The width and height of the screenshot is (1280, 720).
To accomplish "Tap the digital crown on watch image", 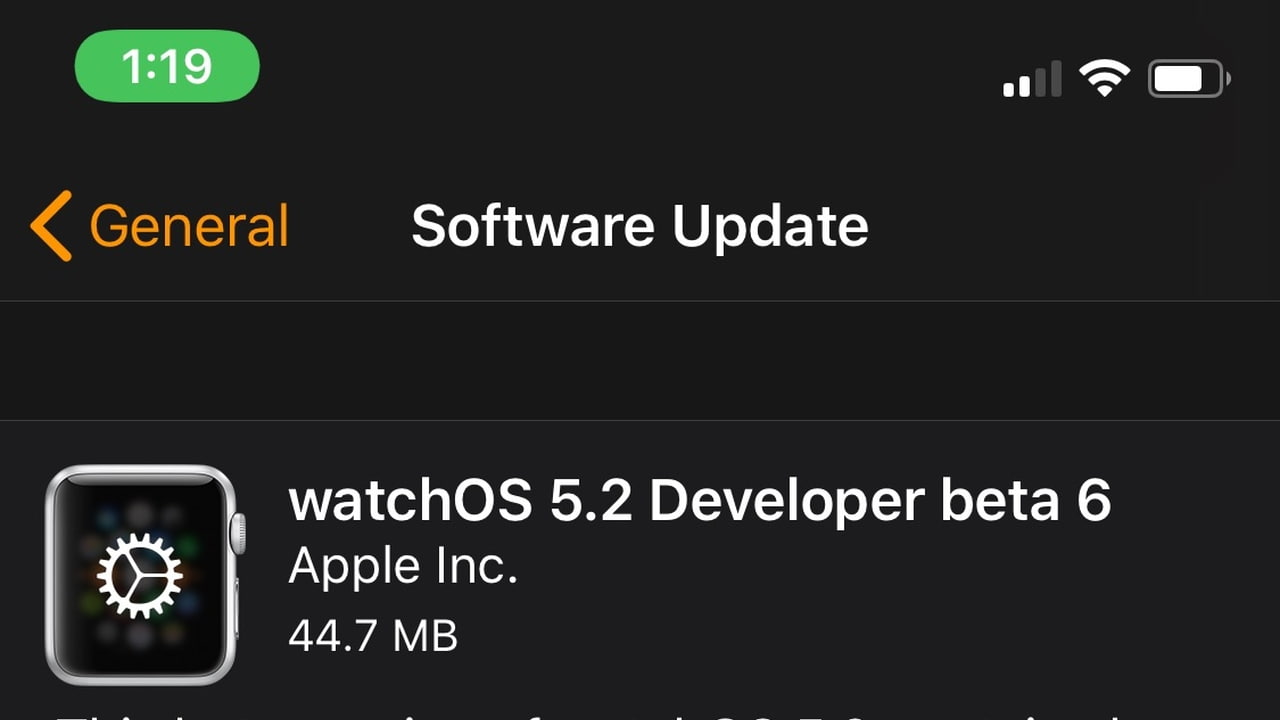I will click(x=238, y=533).
